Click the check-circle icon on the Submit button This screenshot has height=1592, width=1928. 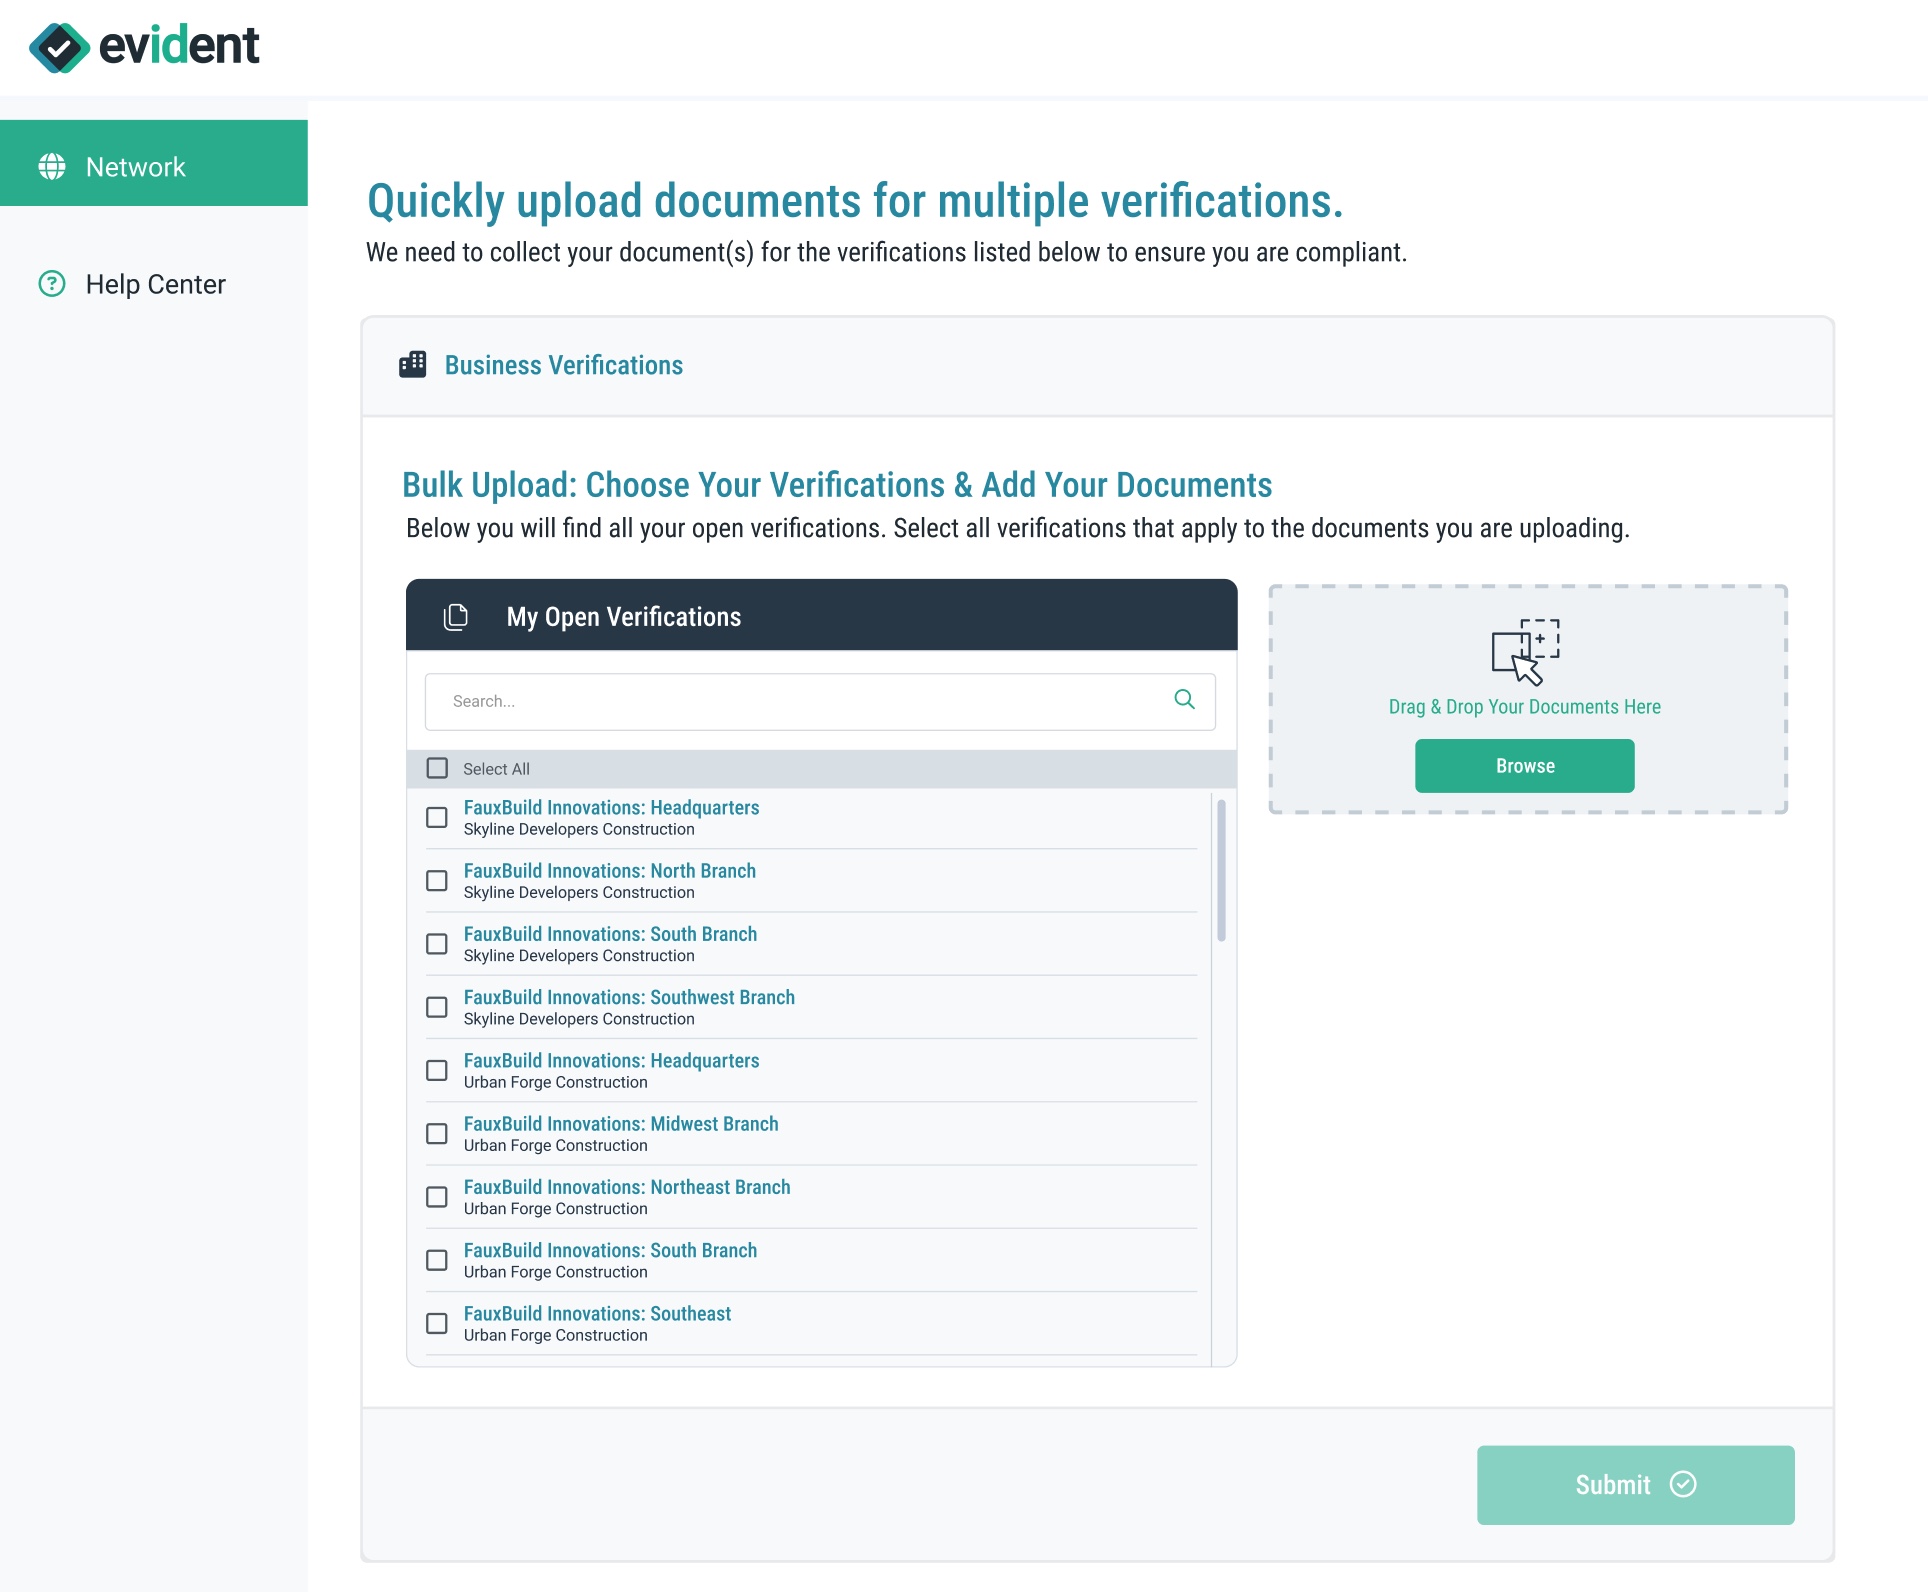coord(1683,1486)
